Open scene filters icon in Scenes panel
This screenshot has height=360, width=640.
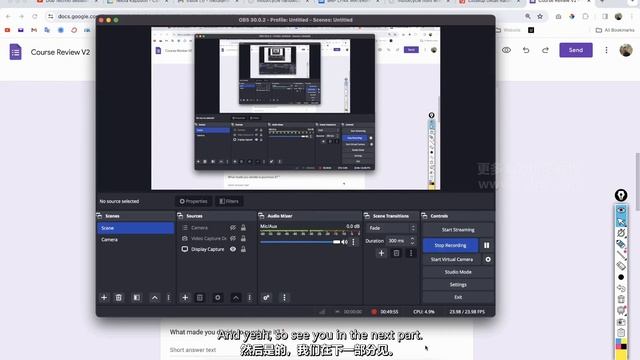(x=137, y=298)
